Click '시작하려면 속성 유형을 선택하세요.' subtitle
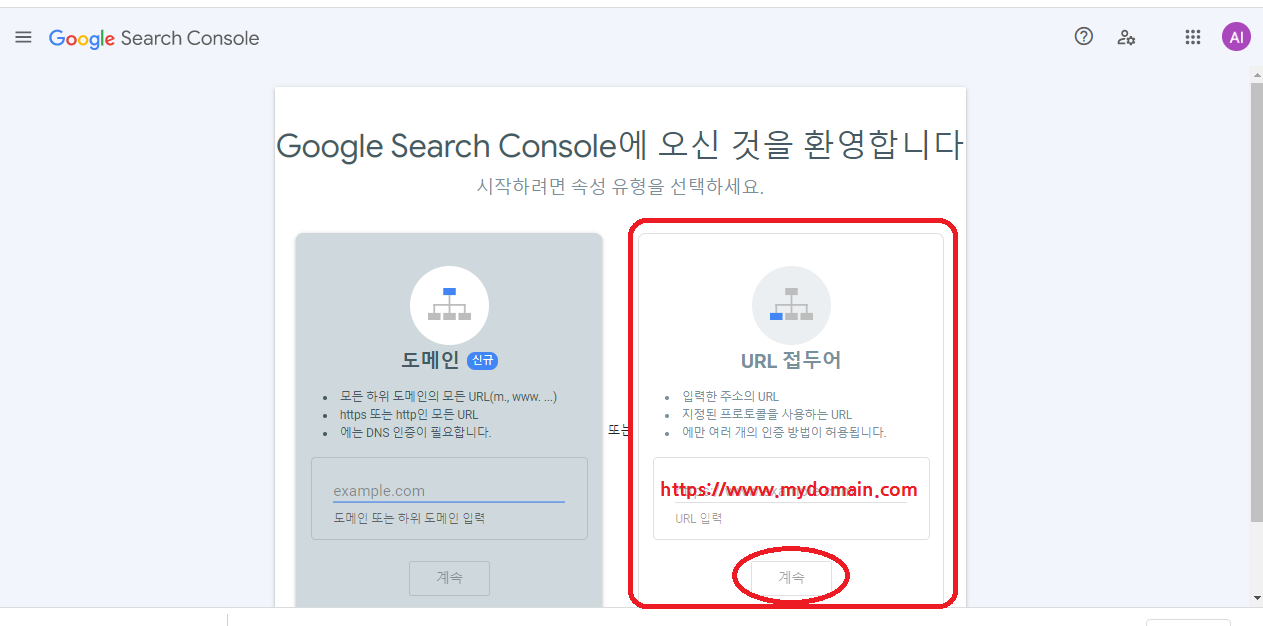This screenshot has width=1263, height=626. pos(620,187)
